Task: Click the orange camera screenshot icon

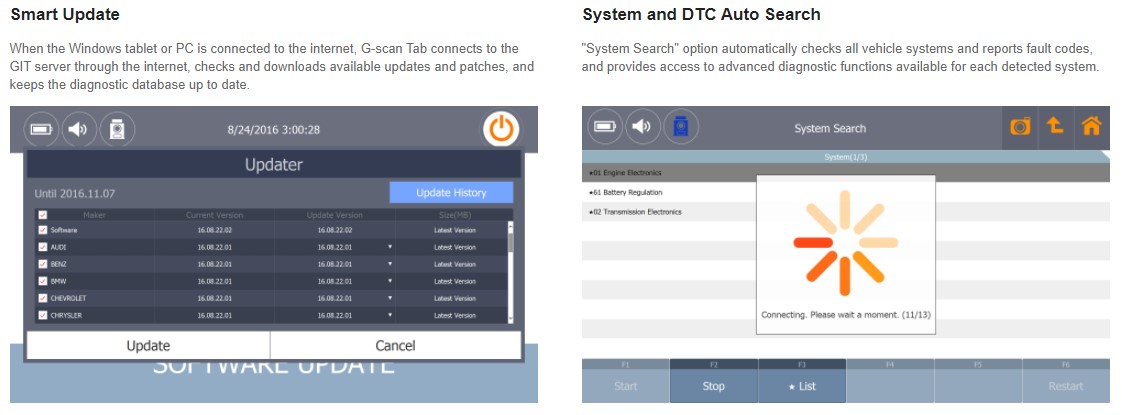Action: 1020,127
